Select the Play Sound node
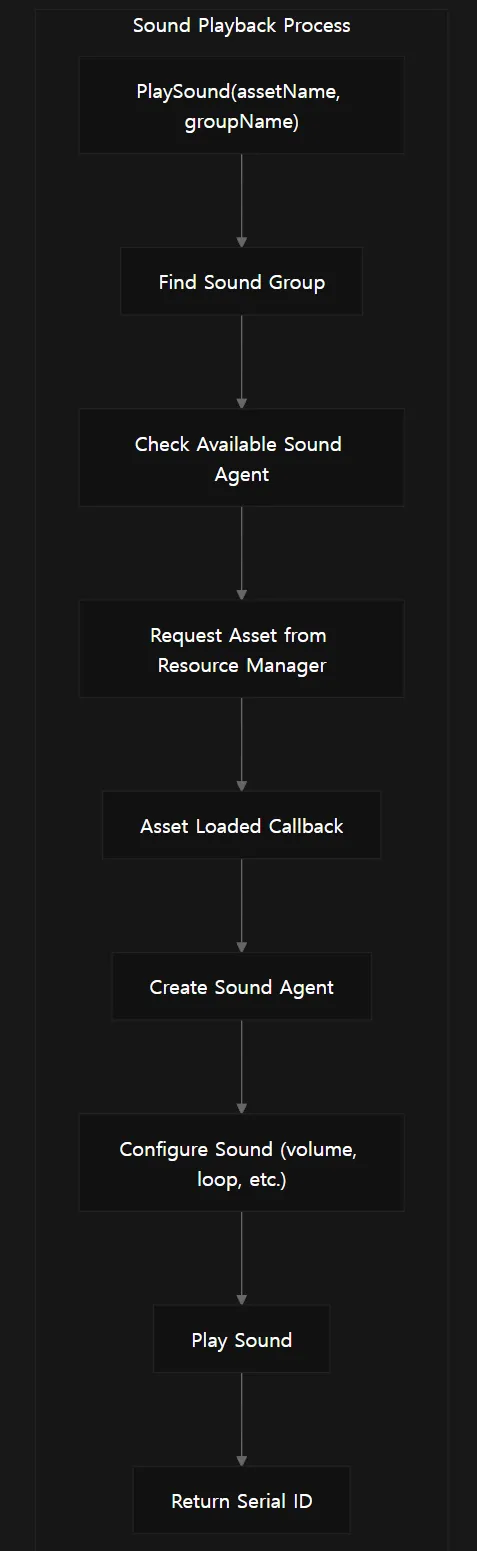The height and width of the screenshot is (1551, 477). [x=241, y=1339]
